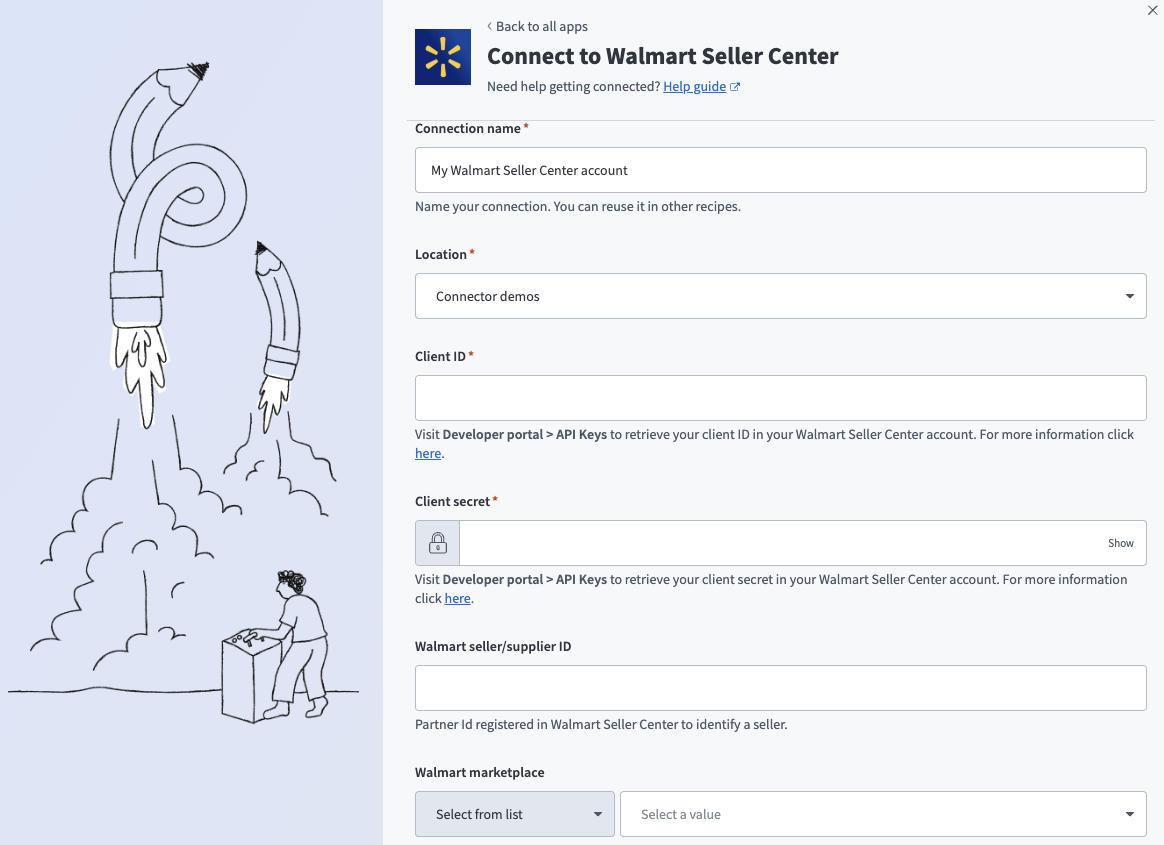Dismiss the panel with the X icon
1164x845 pixels.
coord(1151,11)
